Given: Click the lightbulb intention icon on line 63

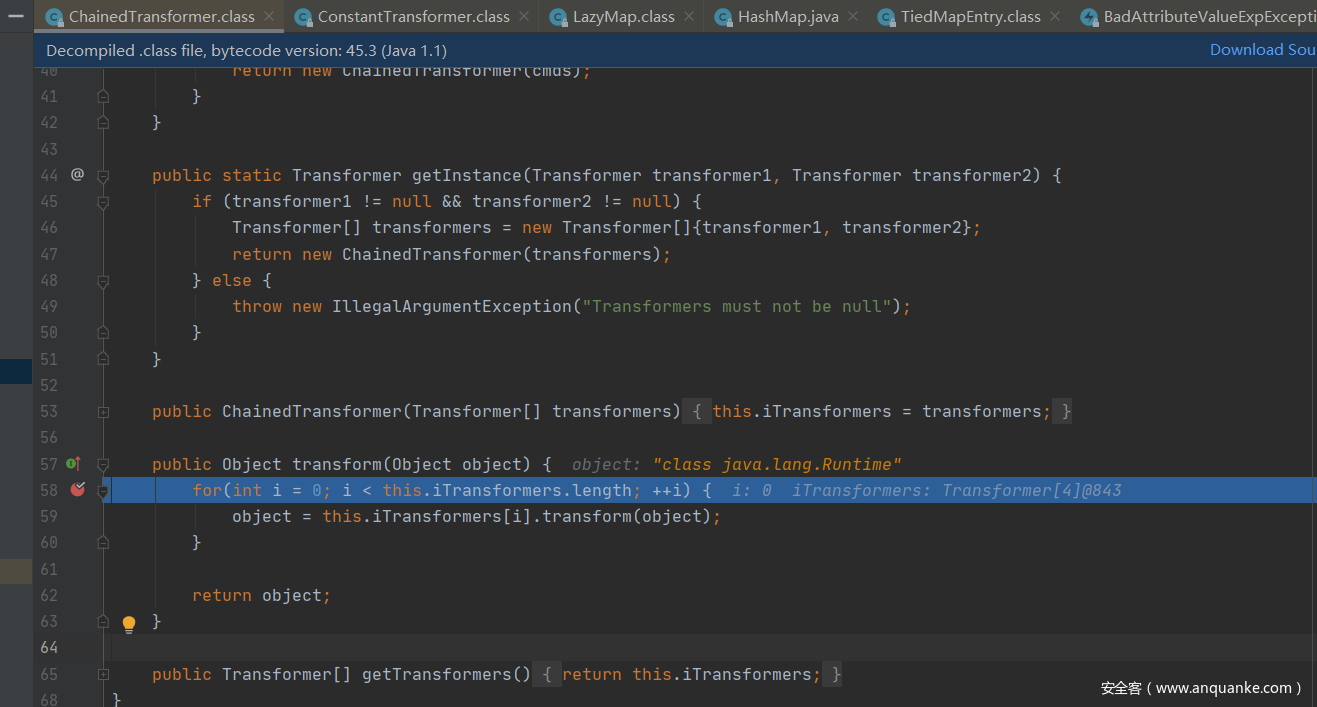Looking at the screenshot, I should click(x=129, y=624).
